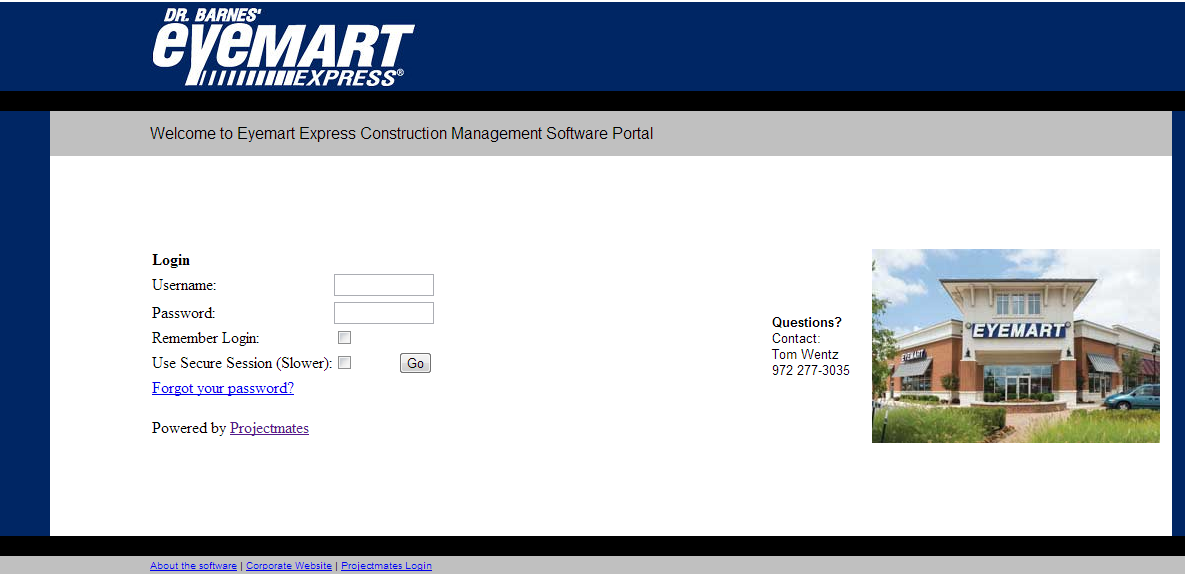Follow the Projectmates link after Powered by

point(269,428)
